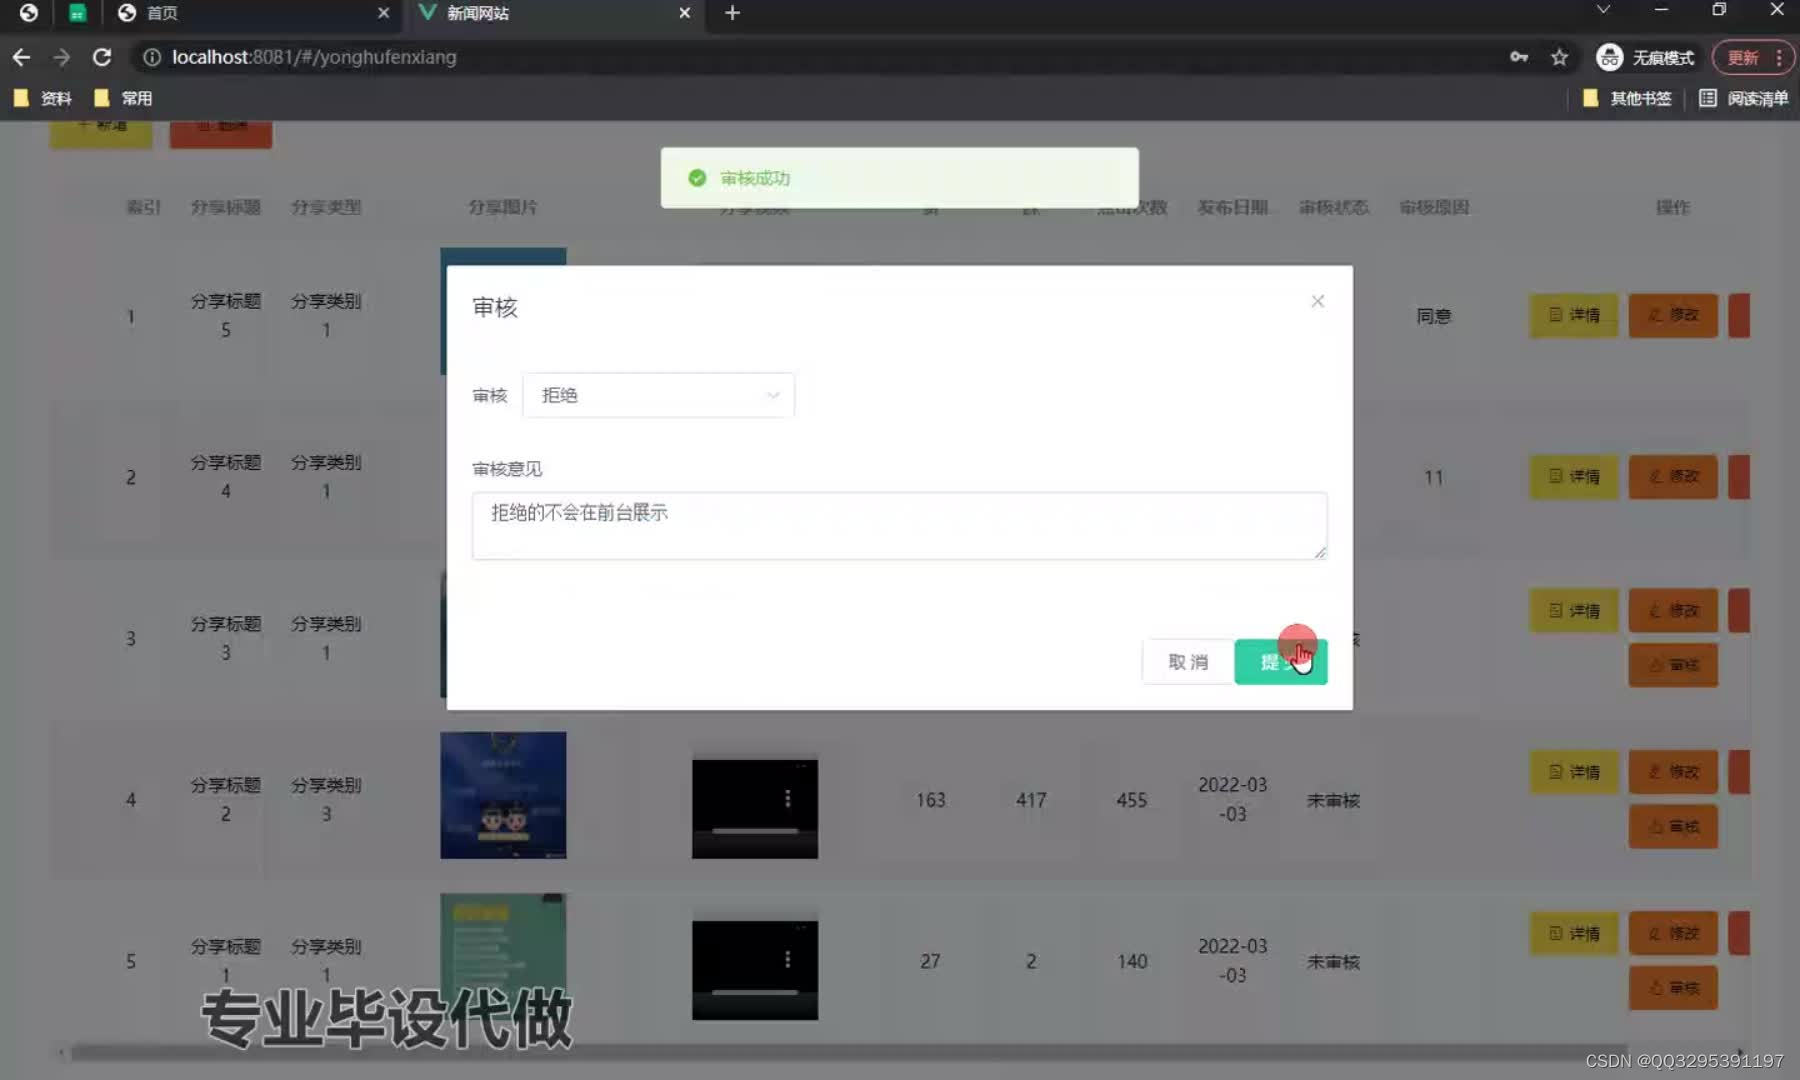Click 修改 button in row 2
The width and height of the screenshot is (1800, 1080).
pos(1673,477)
